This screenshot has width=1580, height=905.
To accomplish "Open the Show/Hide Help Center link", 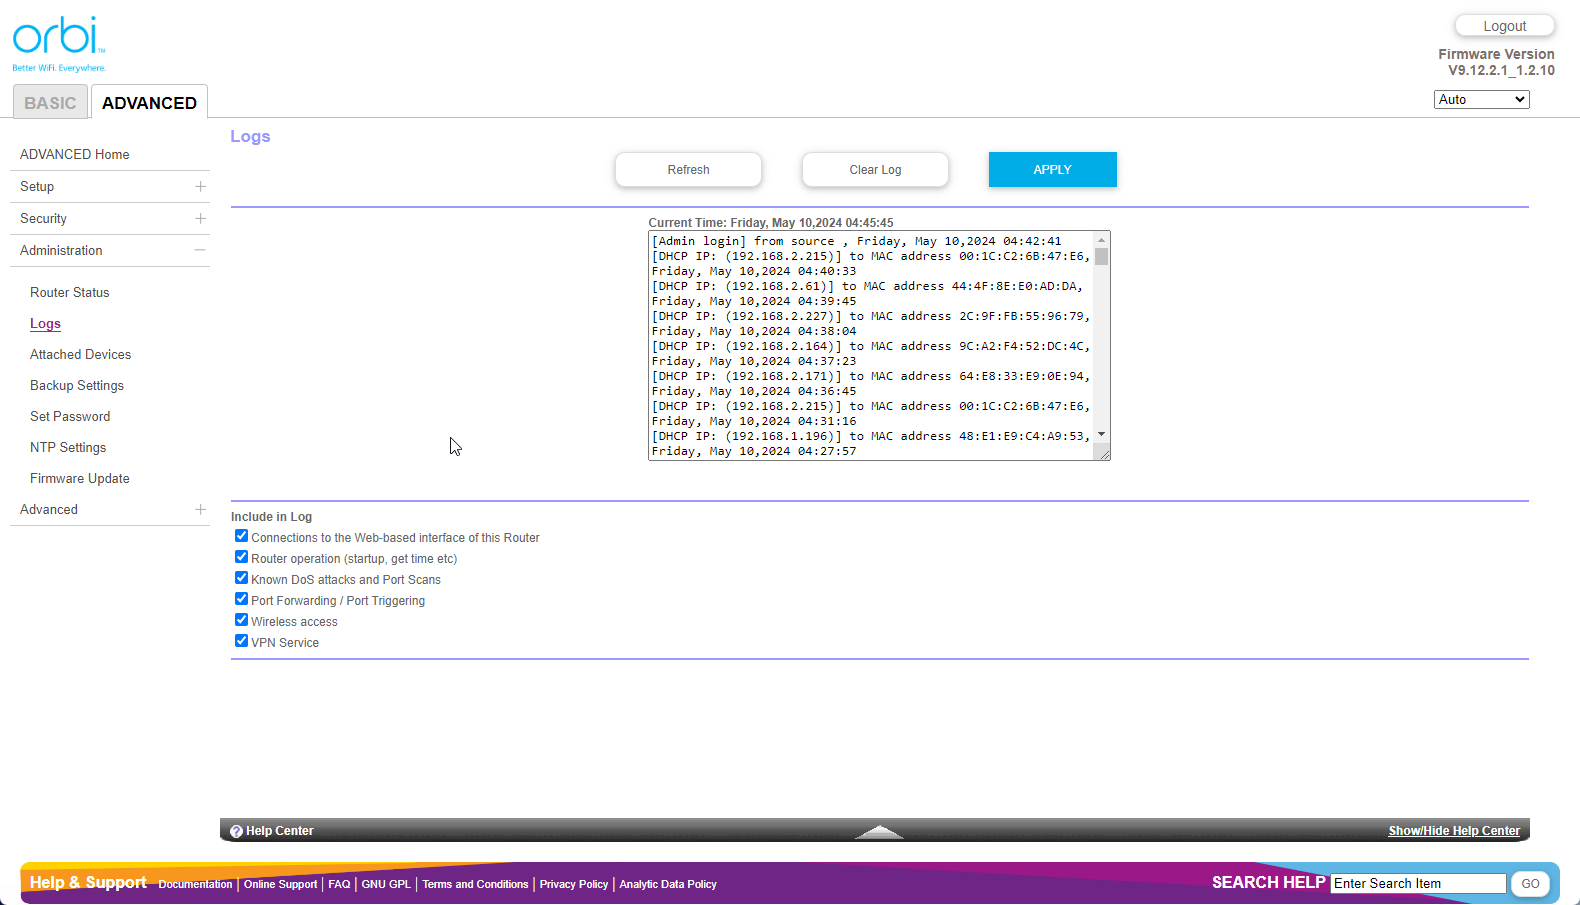I will [1453, 831].
